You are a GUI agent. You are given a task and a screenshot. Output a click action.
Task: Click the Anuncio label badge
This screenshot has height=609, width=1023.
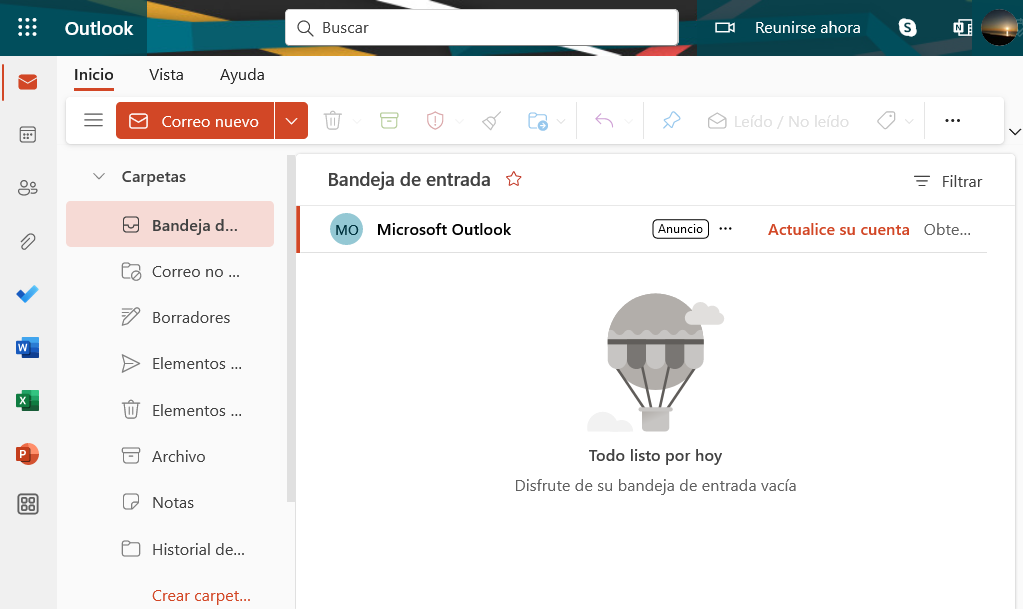[x=680, y=229]
